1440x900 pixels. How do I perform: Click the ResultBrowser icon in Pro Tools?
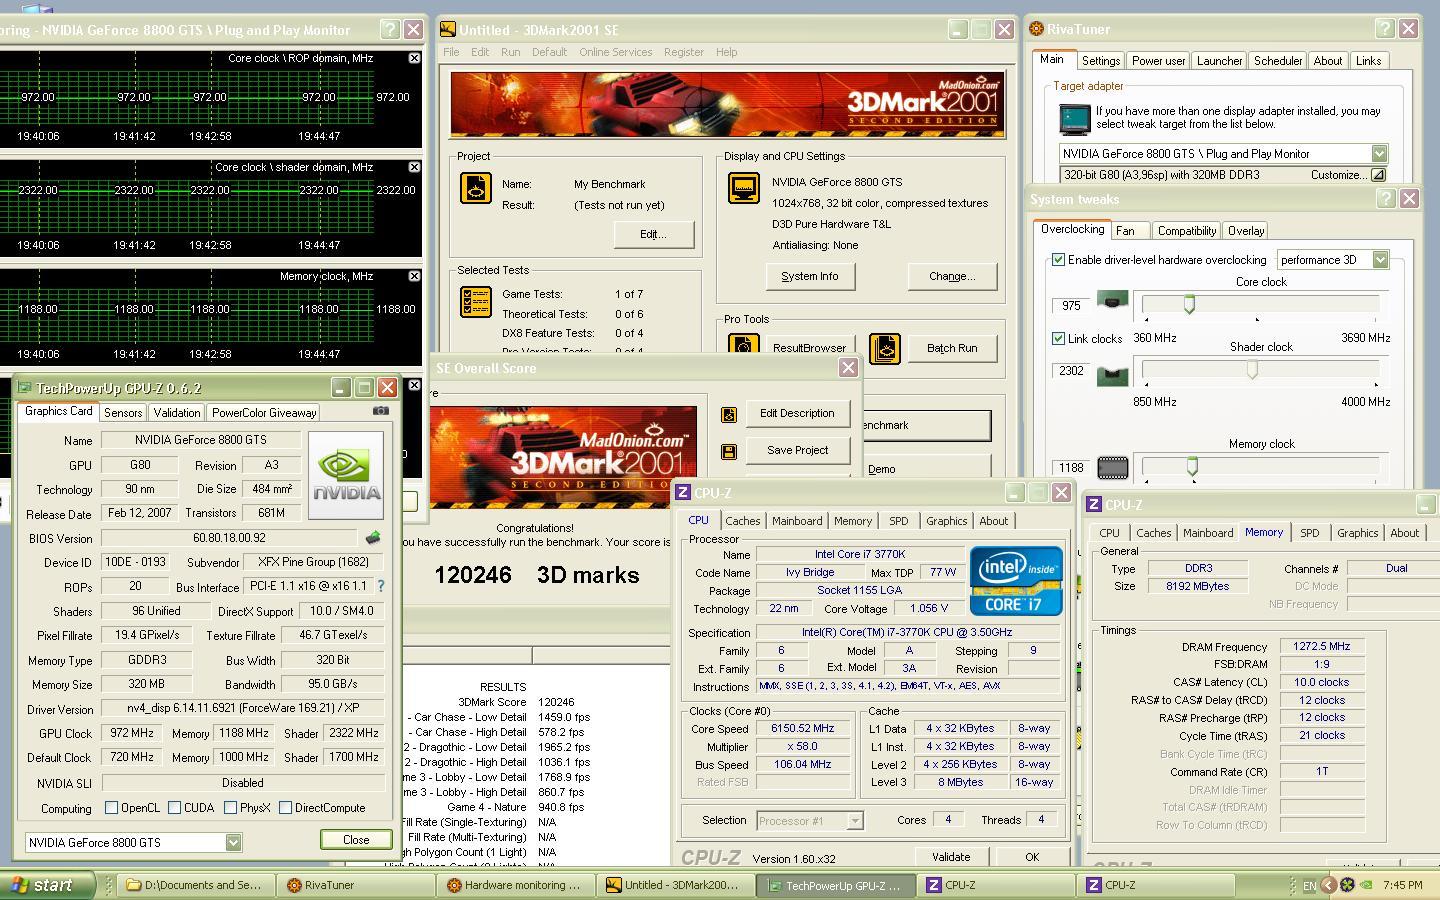(x=743, y=347)
